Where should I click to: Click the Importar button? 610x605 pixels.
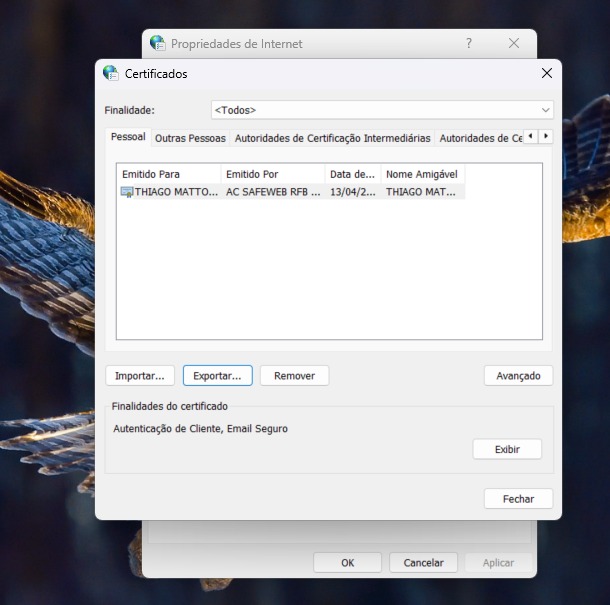(x=140, y=376)
